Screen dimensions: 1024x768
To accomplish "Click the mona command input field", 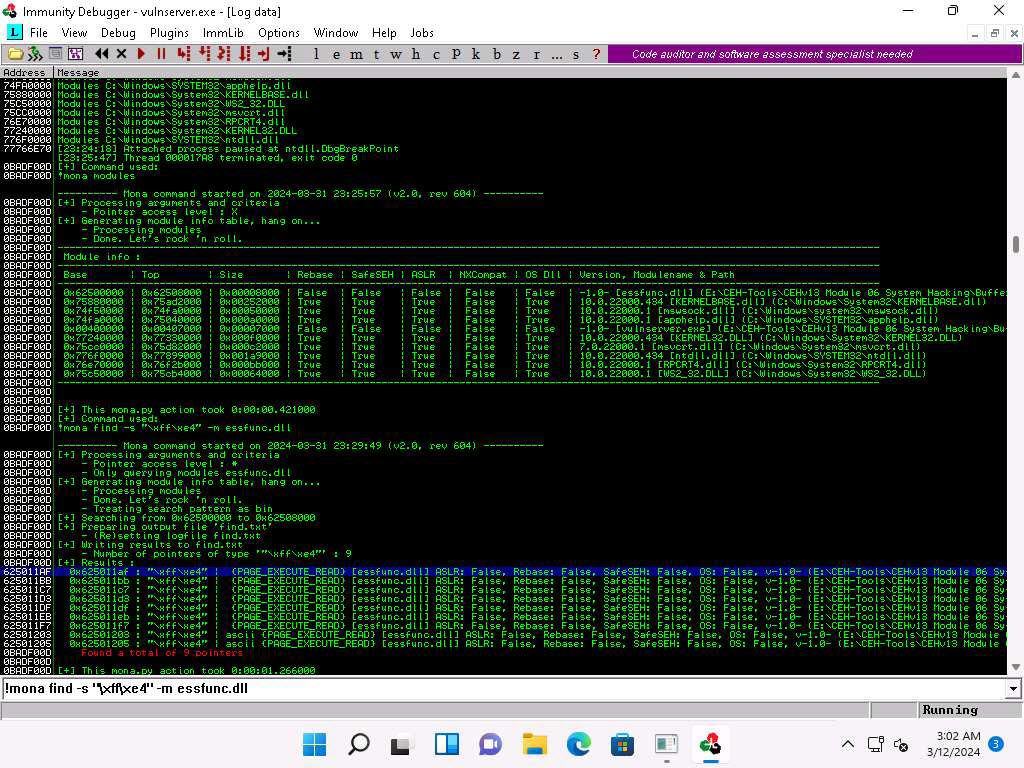I will [x=500, y=689].
